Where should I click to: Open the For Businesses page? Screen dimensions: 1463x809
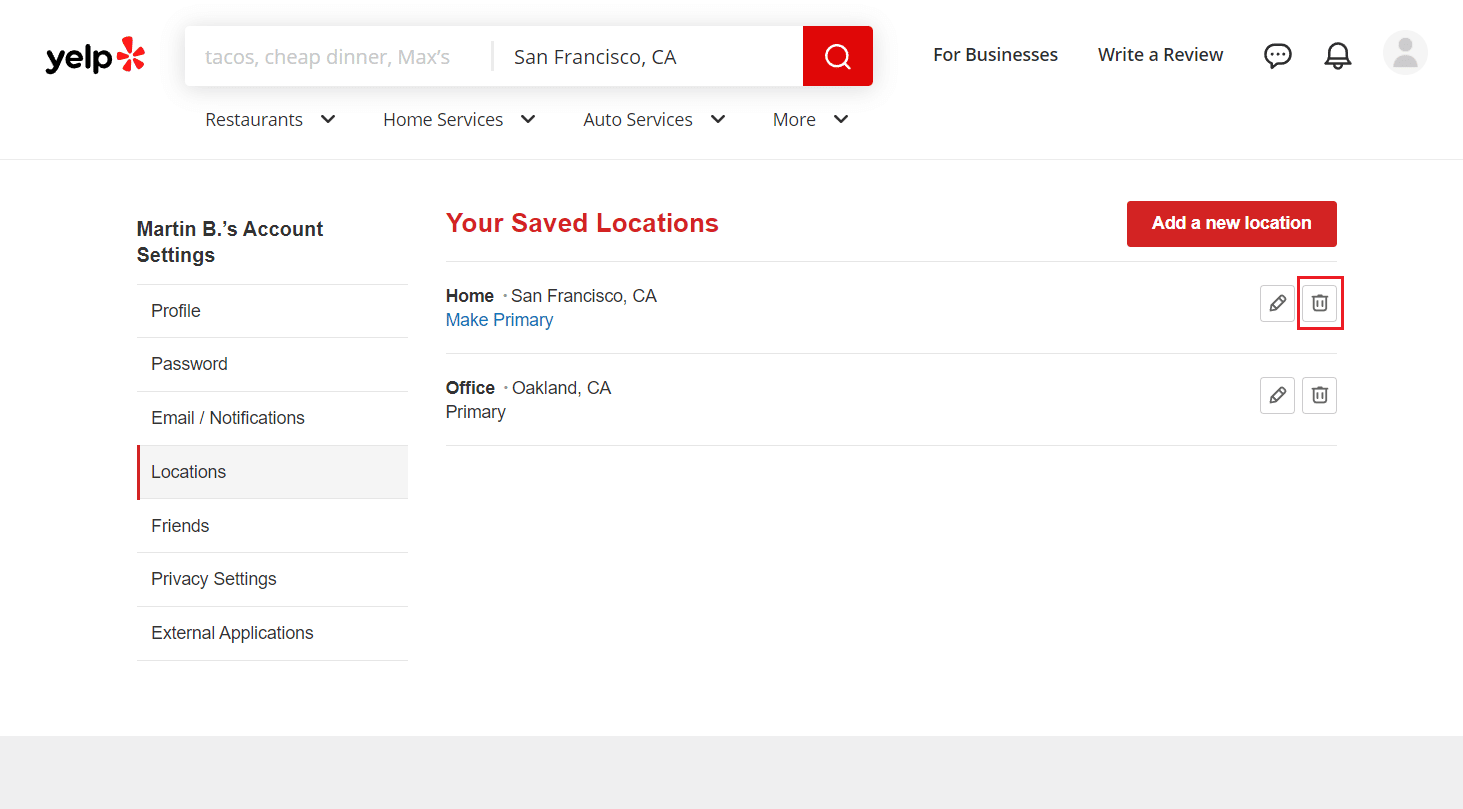(x=995, y=55)
